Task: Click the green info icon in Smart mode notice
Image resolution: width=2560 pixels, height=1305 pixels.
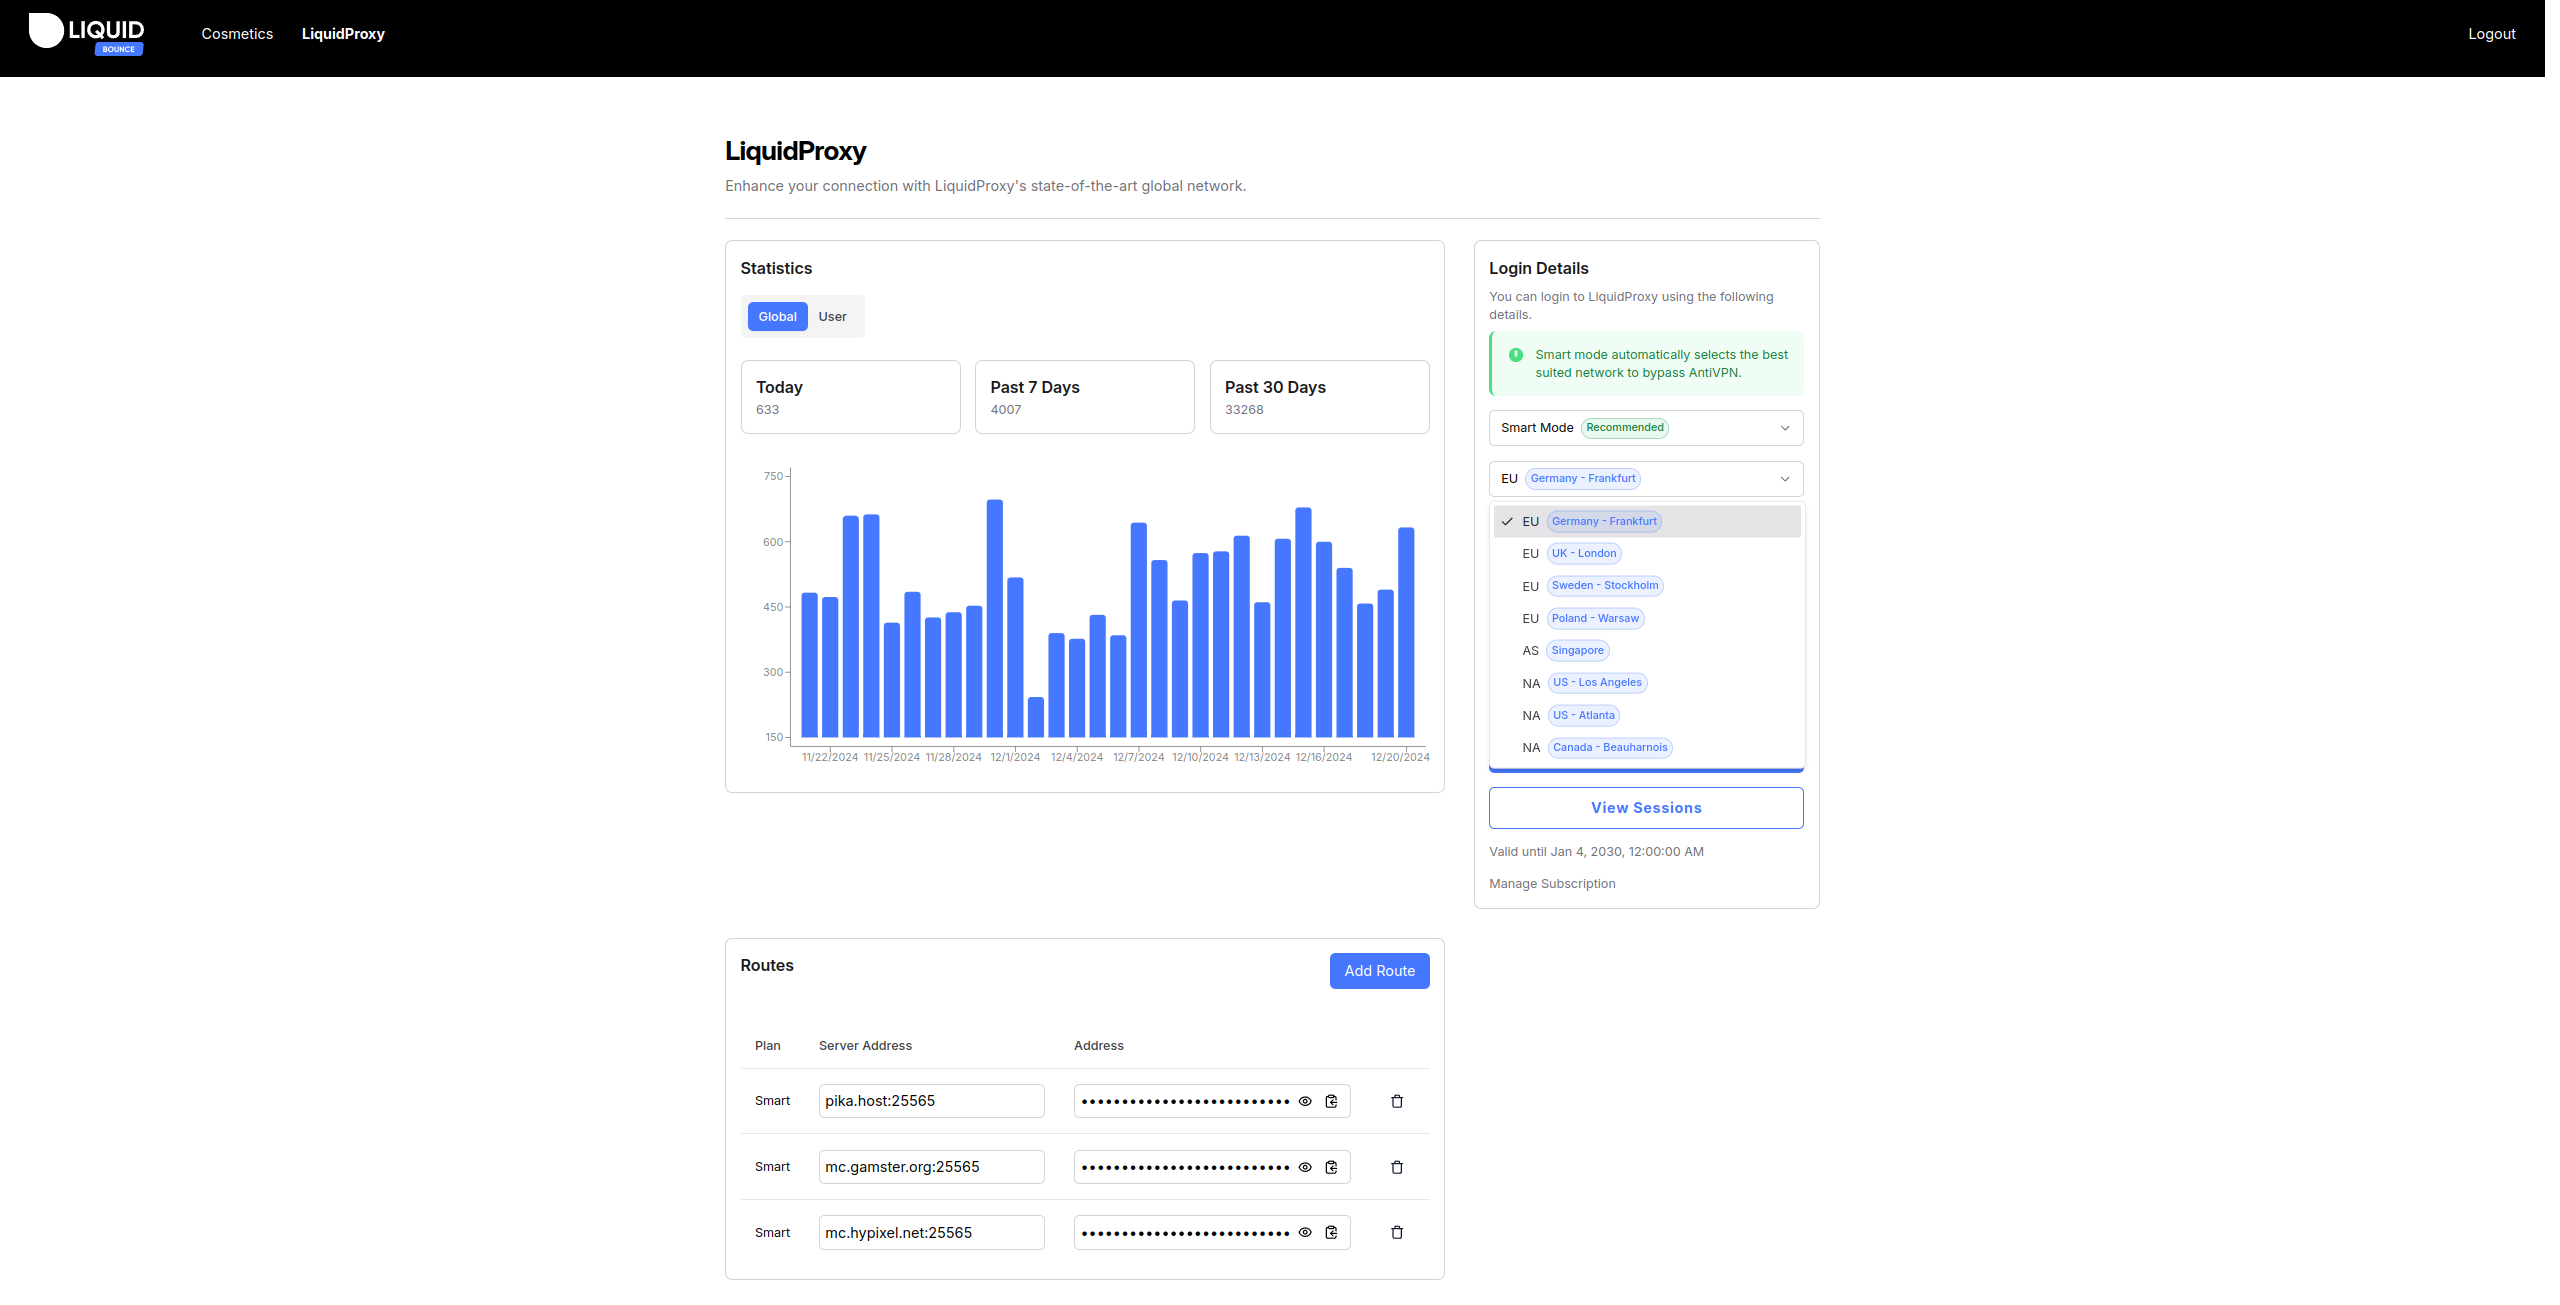Action: (x=1516, y=355)
